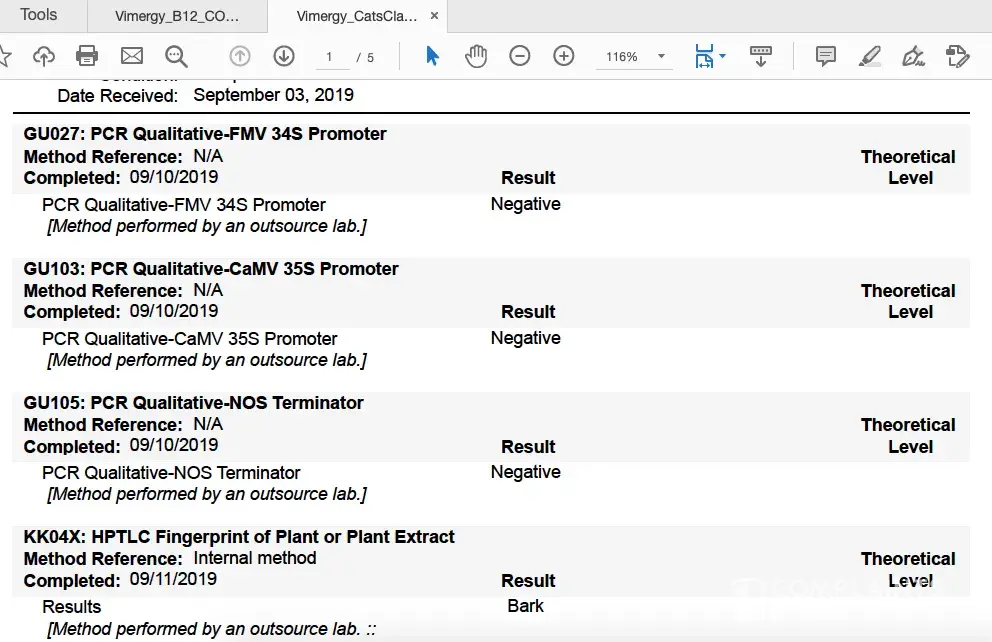Switch to the Tools tab

tap(39, 15)
